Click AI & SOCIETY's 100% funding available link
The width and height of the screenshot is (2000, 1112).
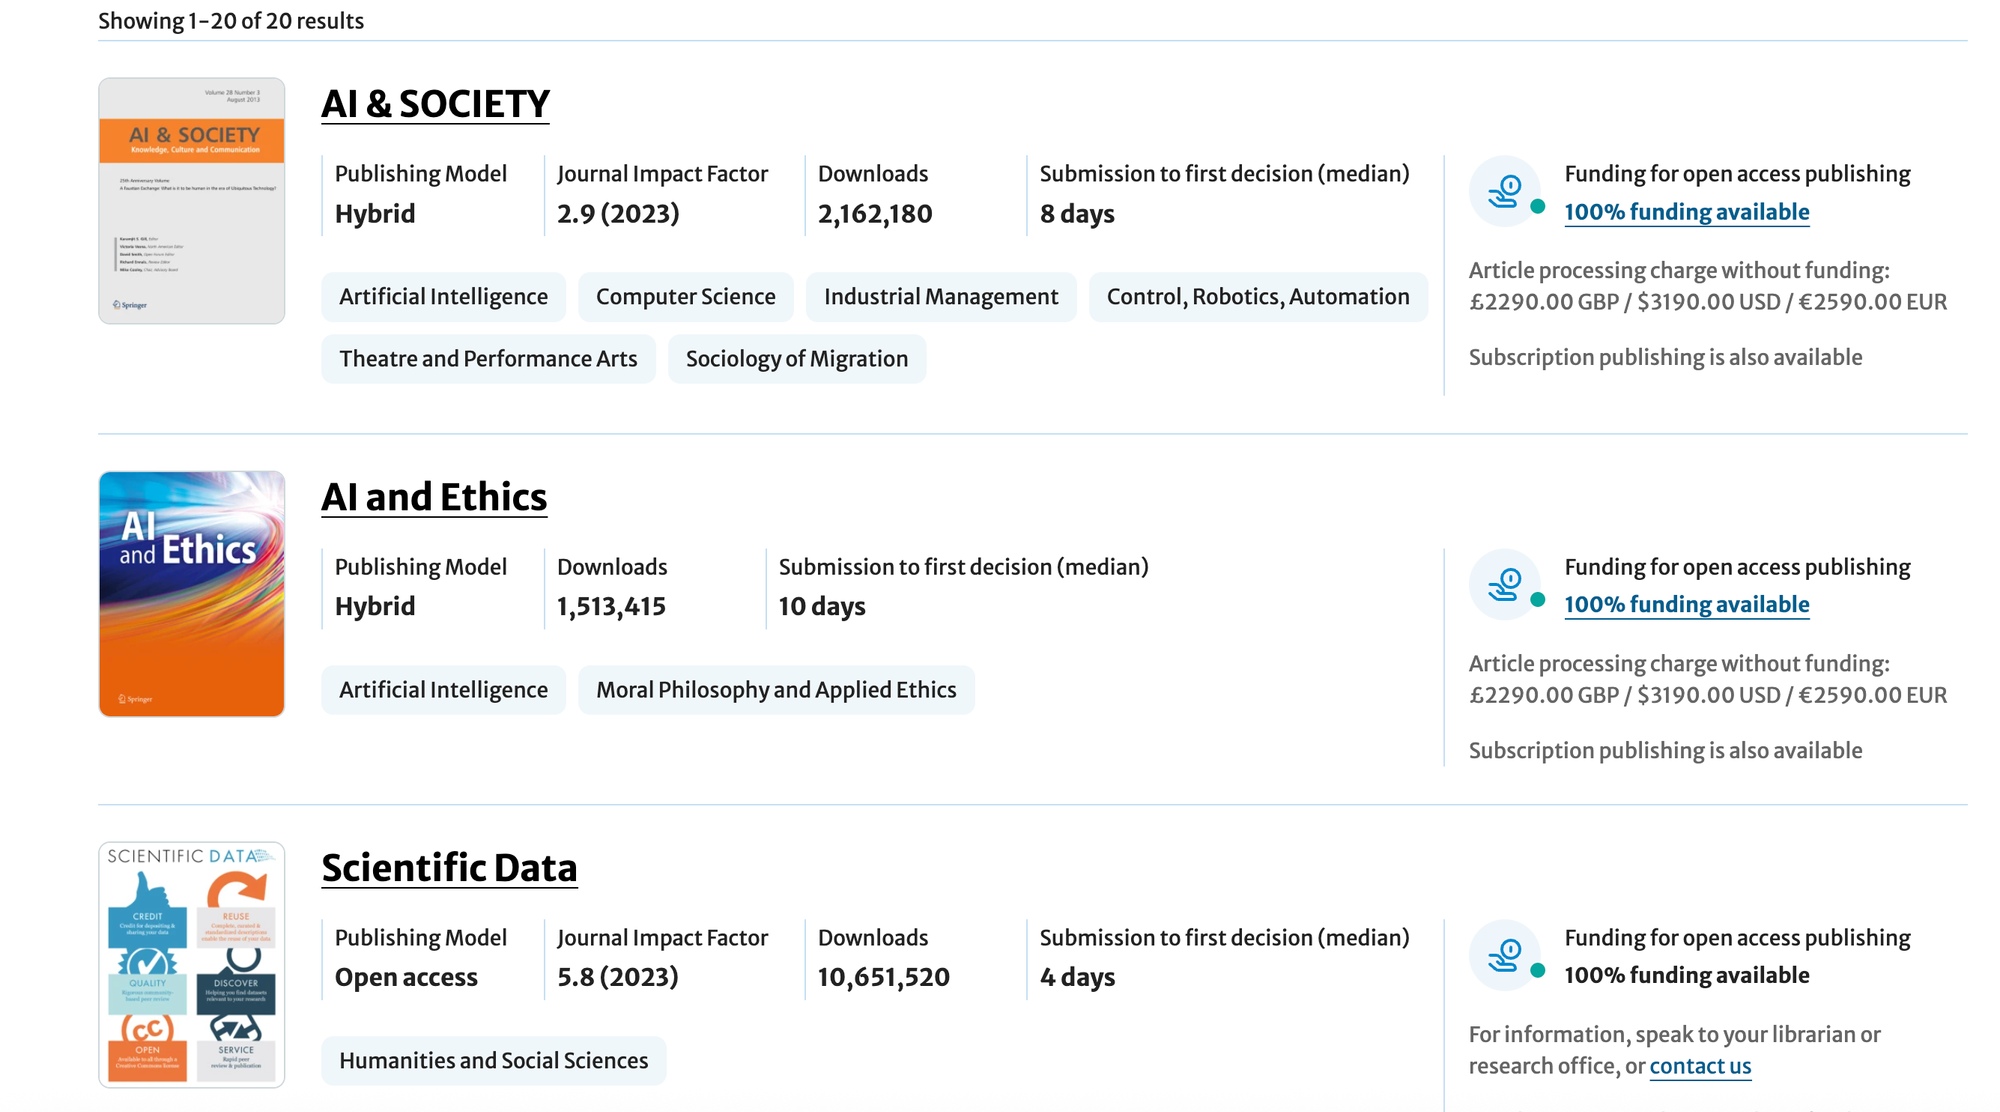click(1686, 212)
